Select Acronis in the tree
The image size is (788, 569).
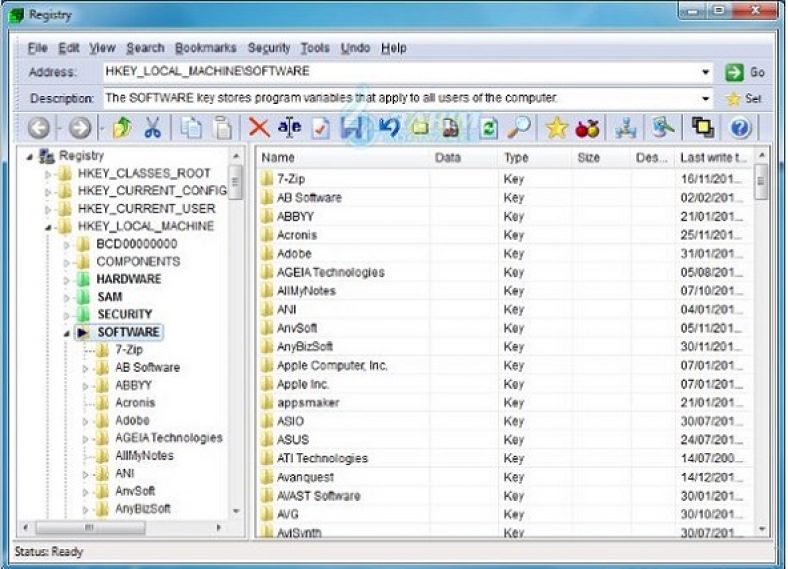[x=135, y=403]
